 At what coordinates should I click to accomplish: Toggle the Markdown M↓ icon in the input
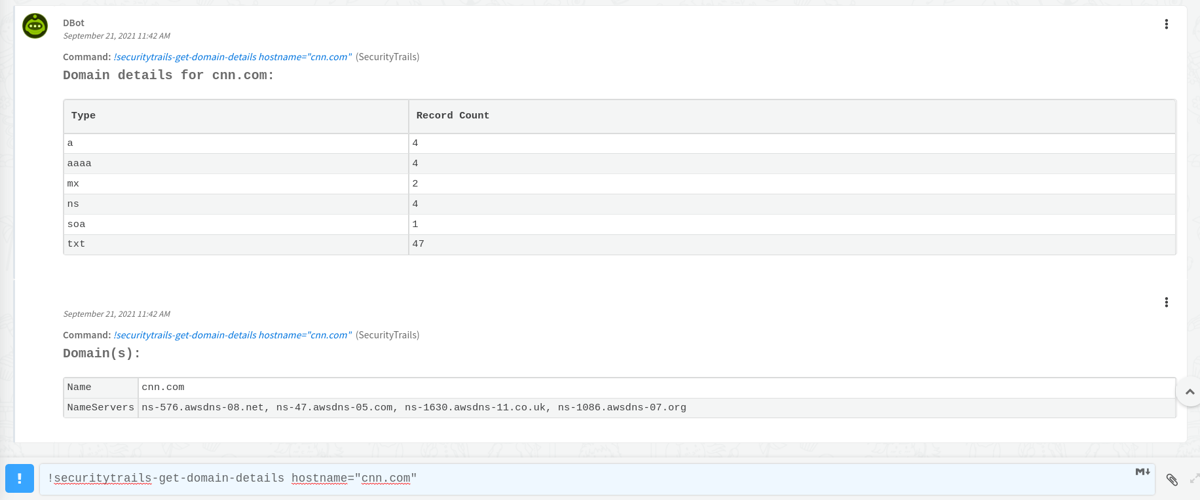click(x=1143, y=471)
